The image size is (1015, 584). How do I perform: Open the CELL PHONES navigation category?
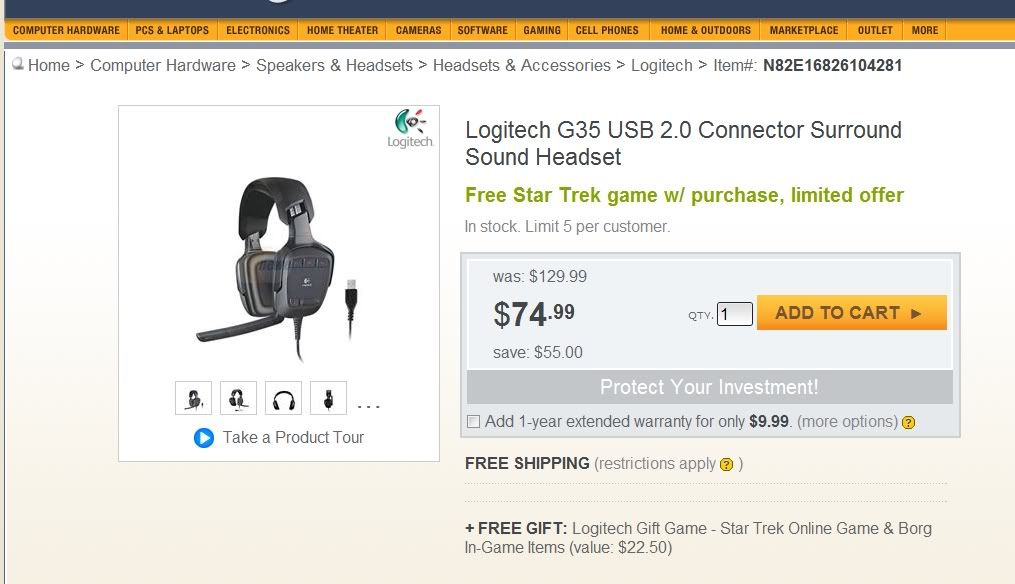(x=607, y=30)
